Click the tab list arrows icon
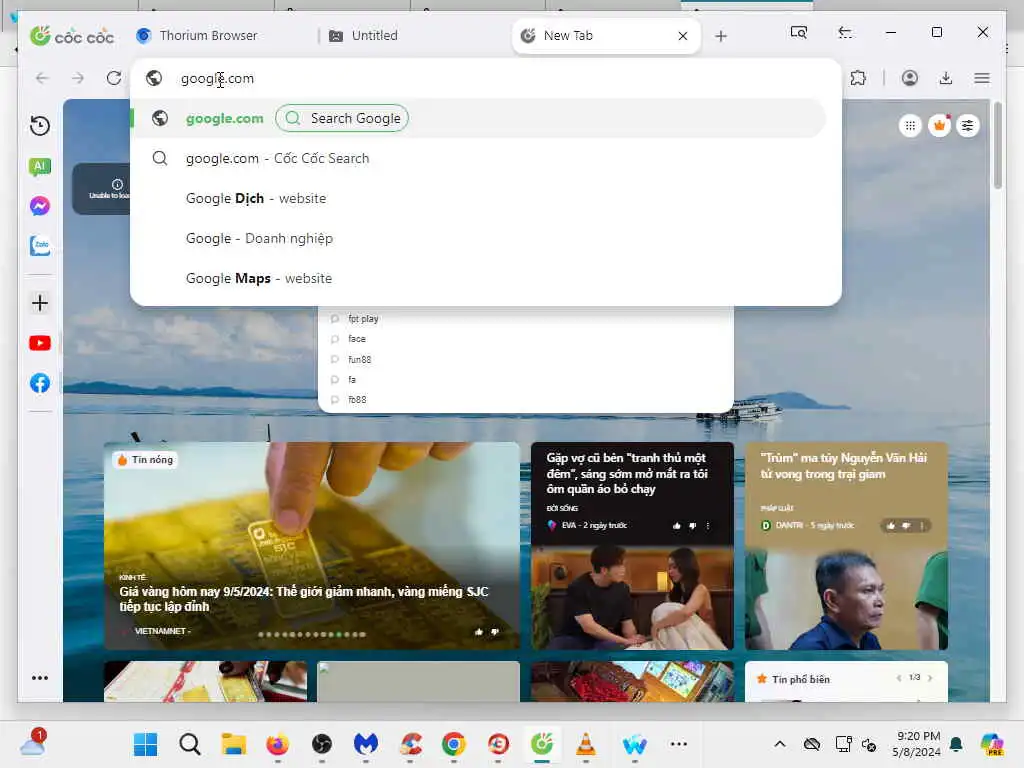1024x768 pixels. click(845, 32)
